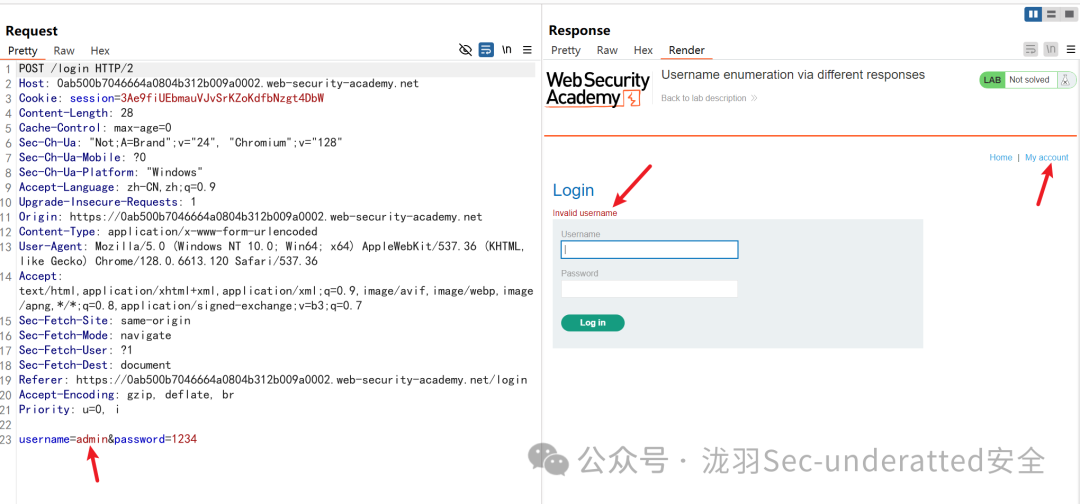Click the Accept-Language header line
Viewport: 1080px width, 504px height.
click(117, 187)
